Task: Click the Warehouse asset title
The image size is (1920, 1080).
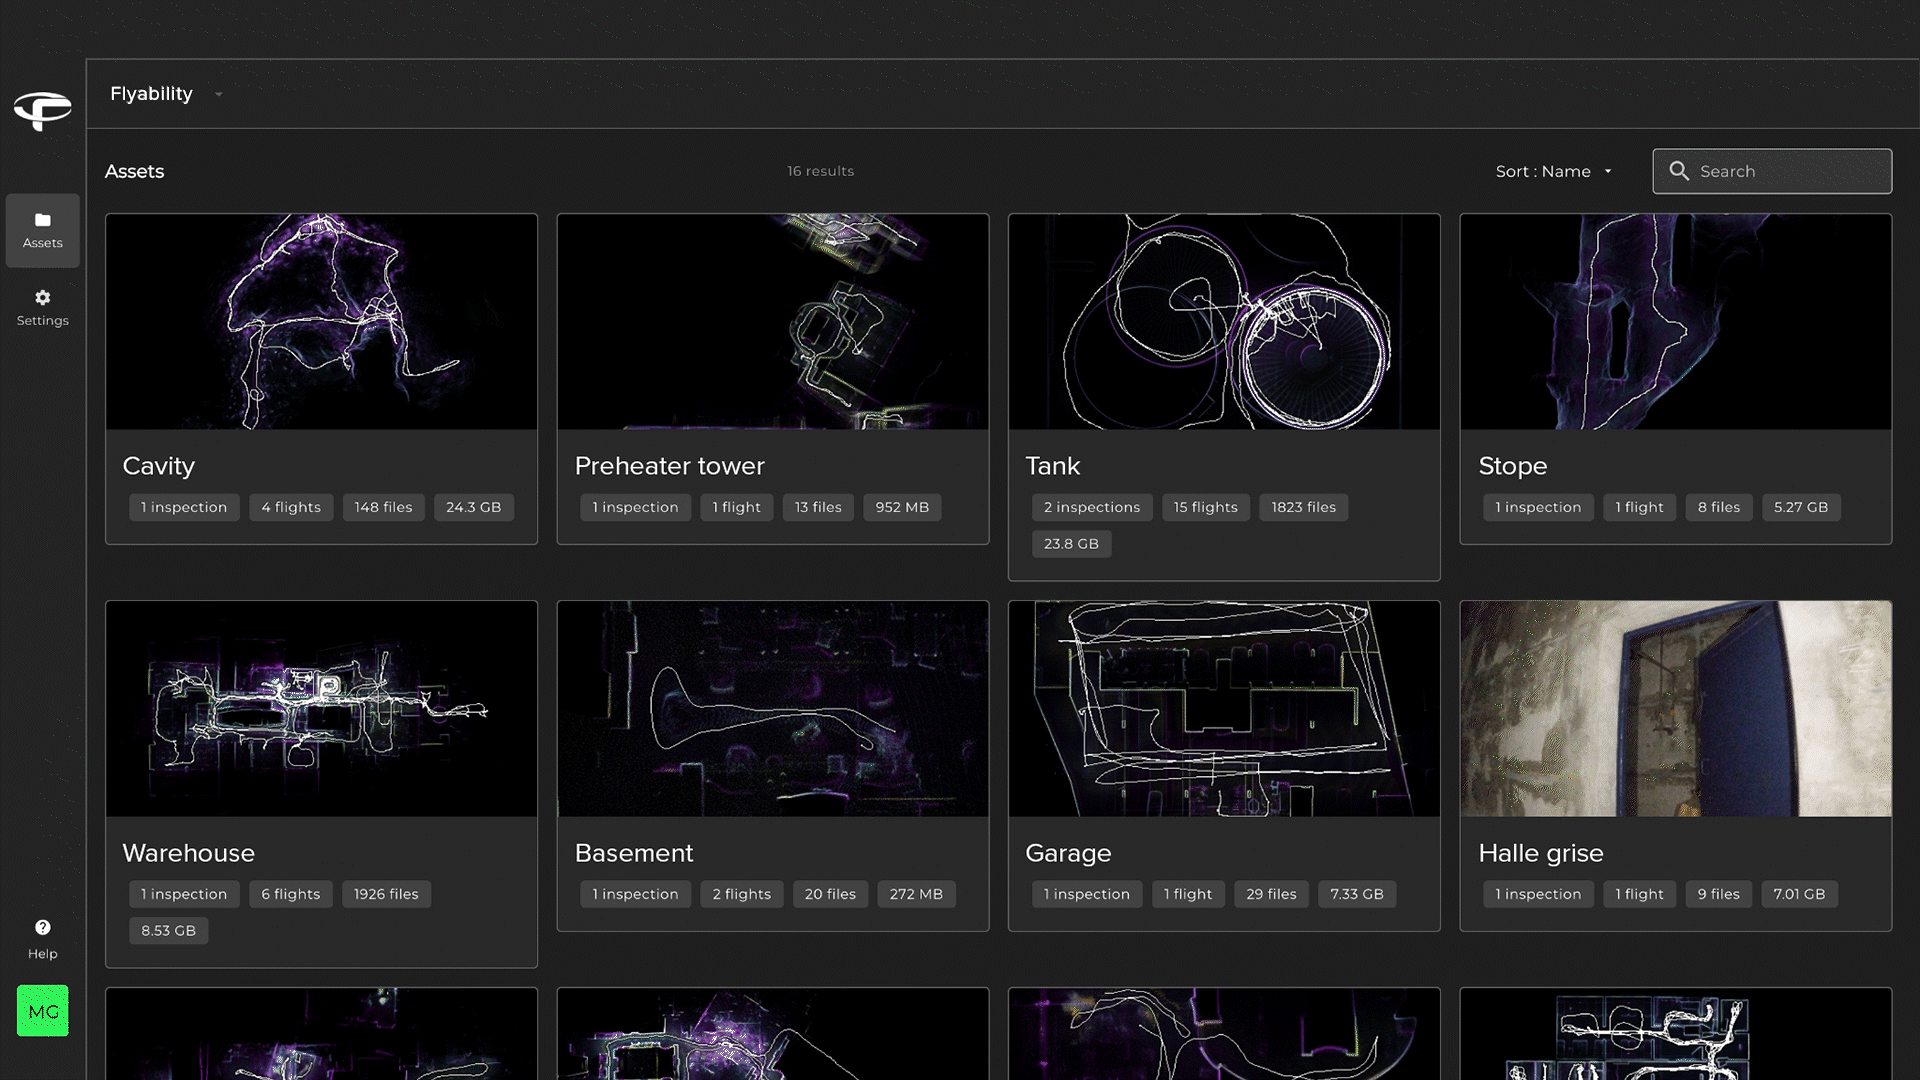Action: pos(188,853)
